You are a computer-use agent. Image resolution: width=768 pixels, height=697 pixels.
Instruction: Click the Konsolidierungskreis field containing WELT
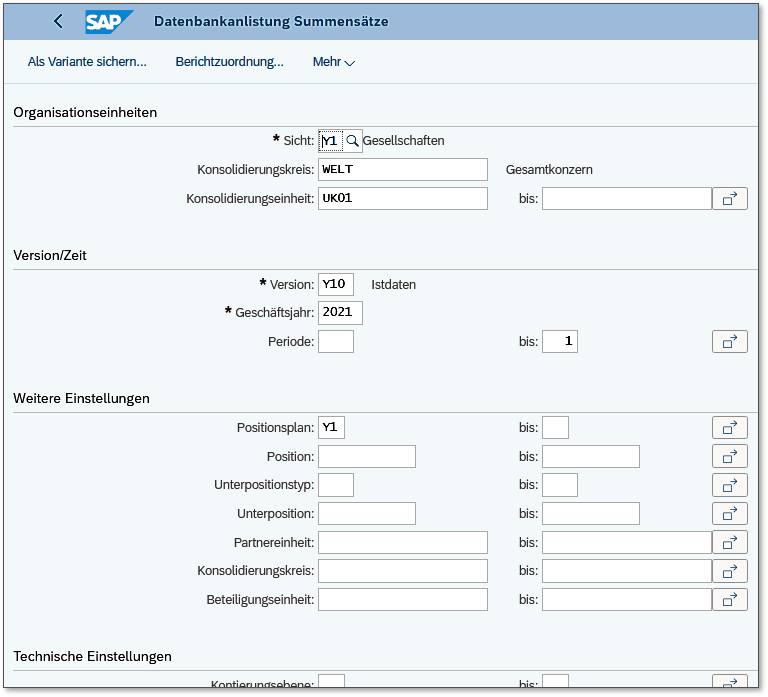point(402,170)
